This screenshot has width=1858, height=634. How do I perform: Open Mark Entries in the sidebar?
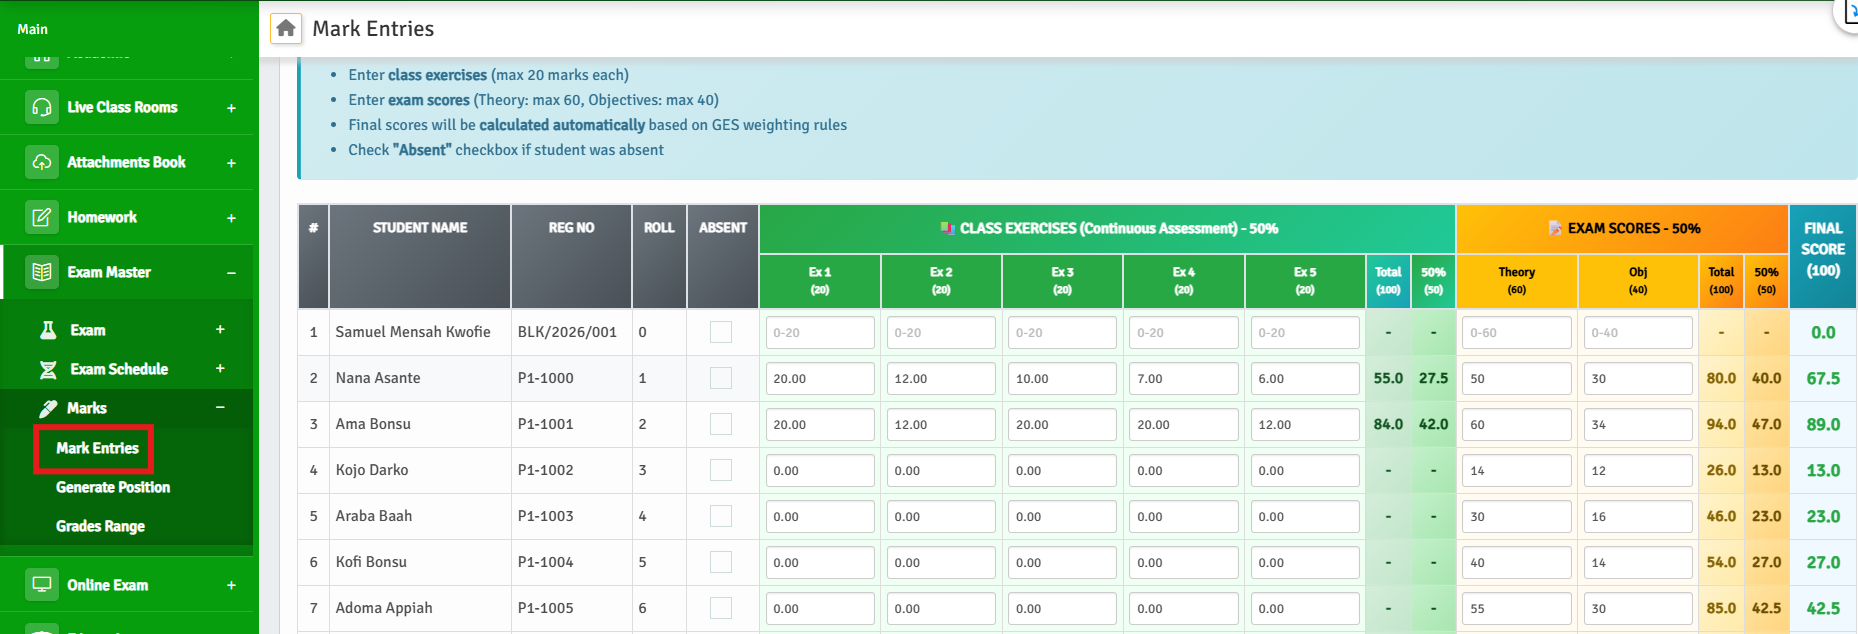(x=97, y=448)
